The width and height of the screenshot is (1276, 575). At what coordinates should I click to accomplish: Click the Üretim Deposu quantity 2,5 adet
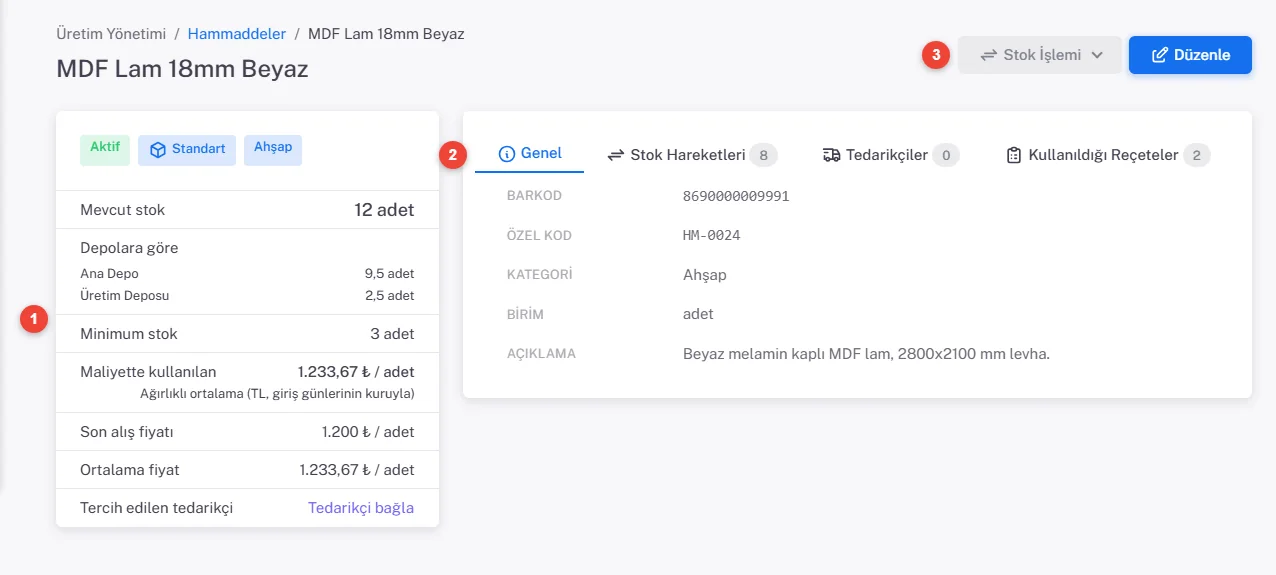click(x=389, y=296)
